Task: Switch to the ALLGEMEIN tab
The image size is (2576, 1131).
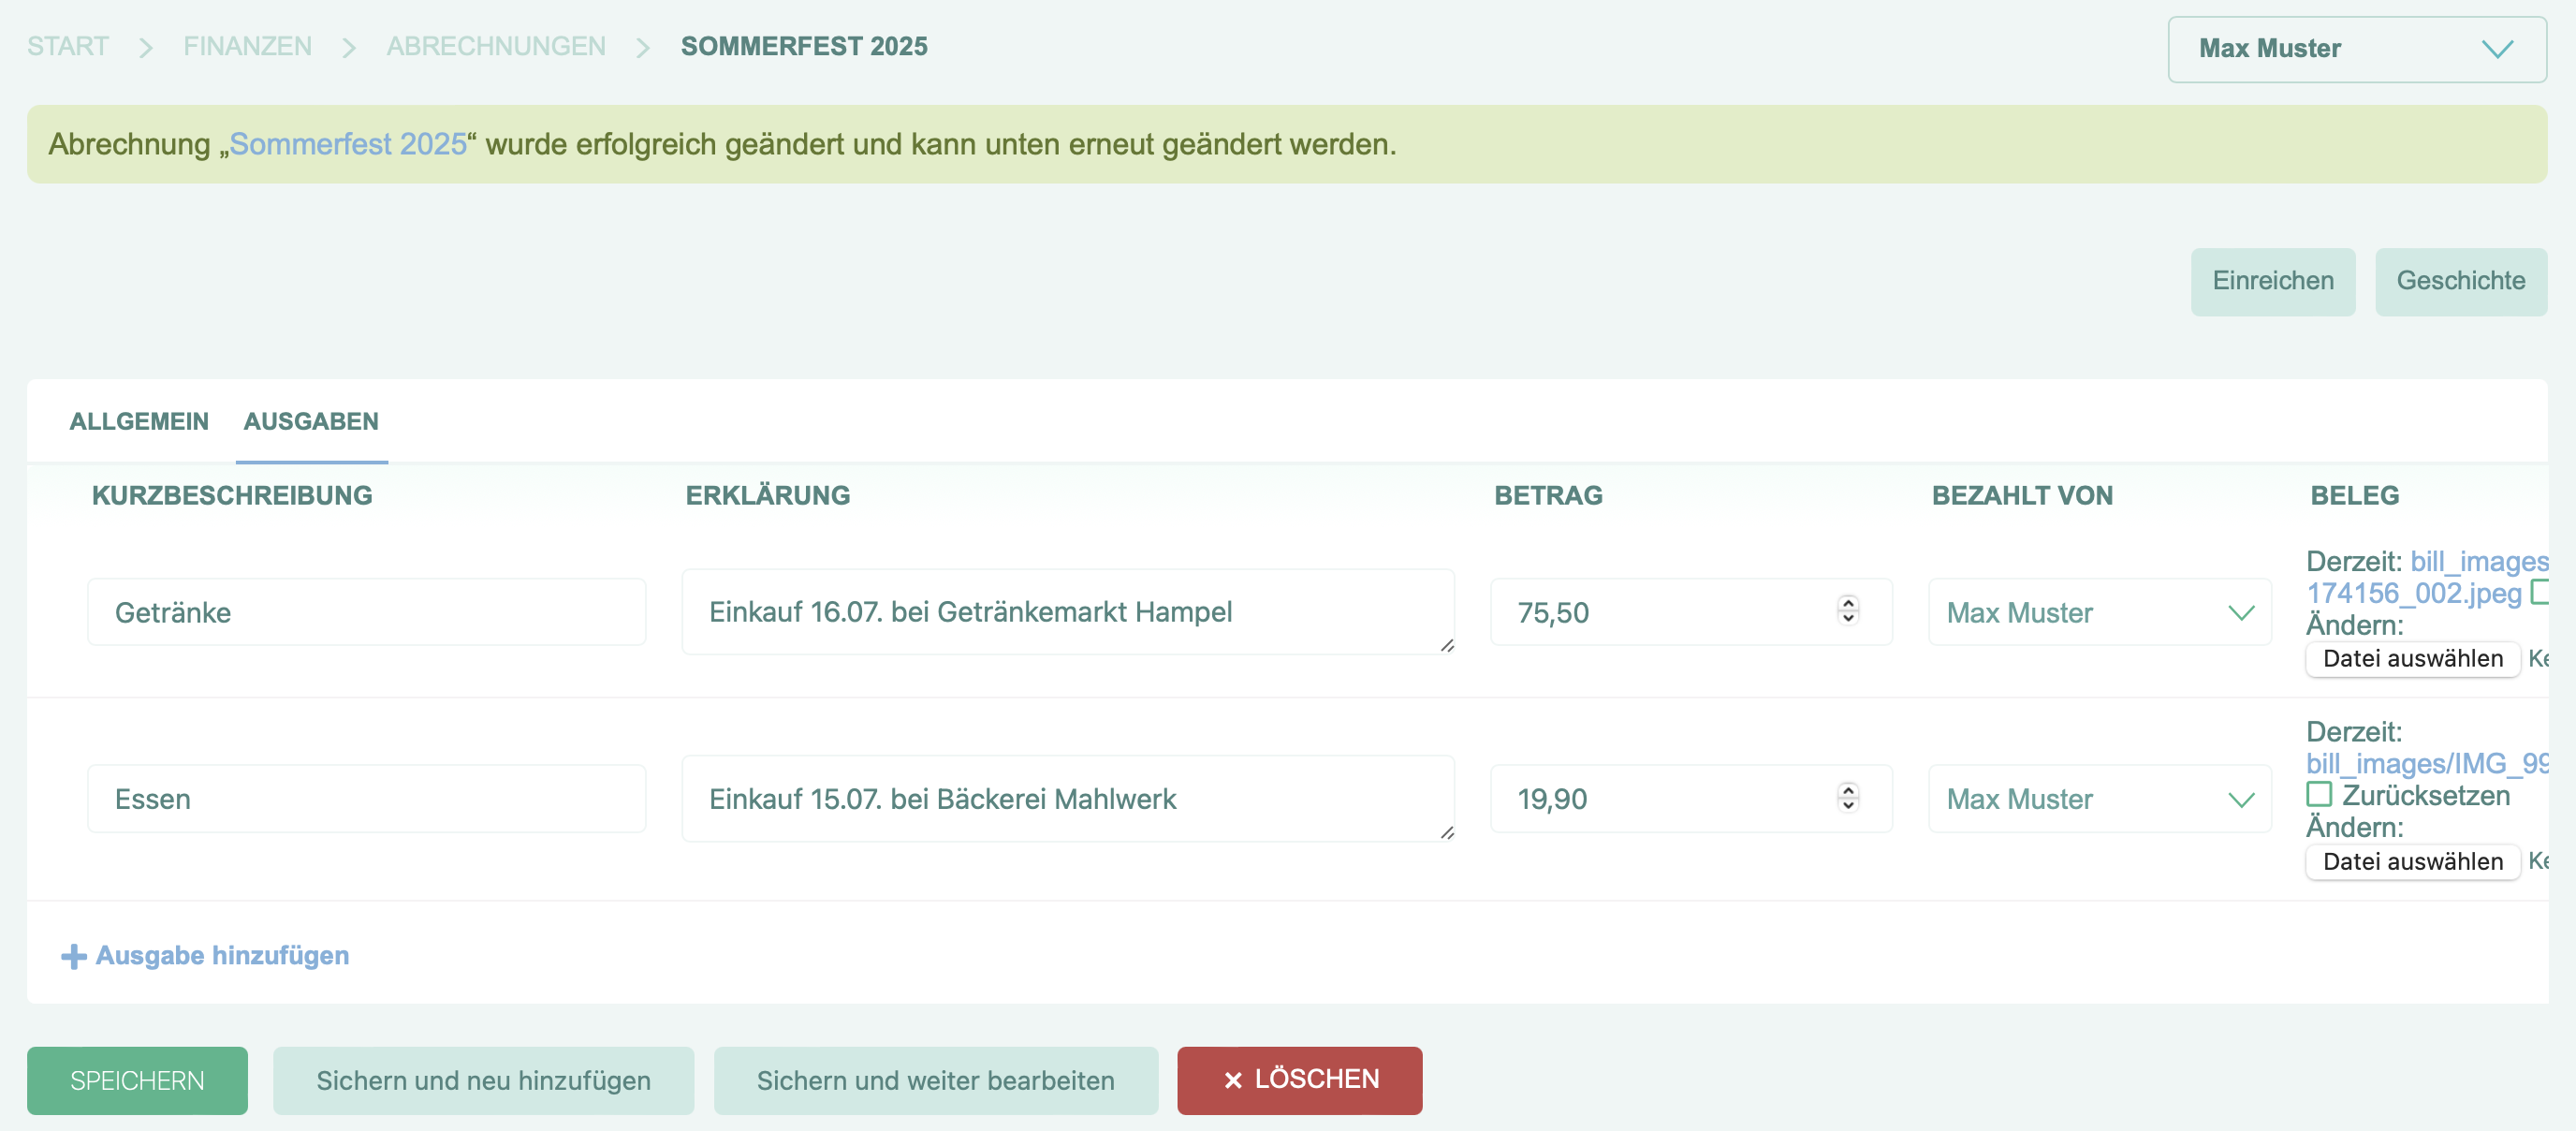Action: tap(139, 421)
